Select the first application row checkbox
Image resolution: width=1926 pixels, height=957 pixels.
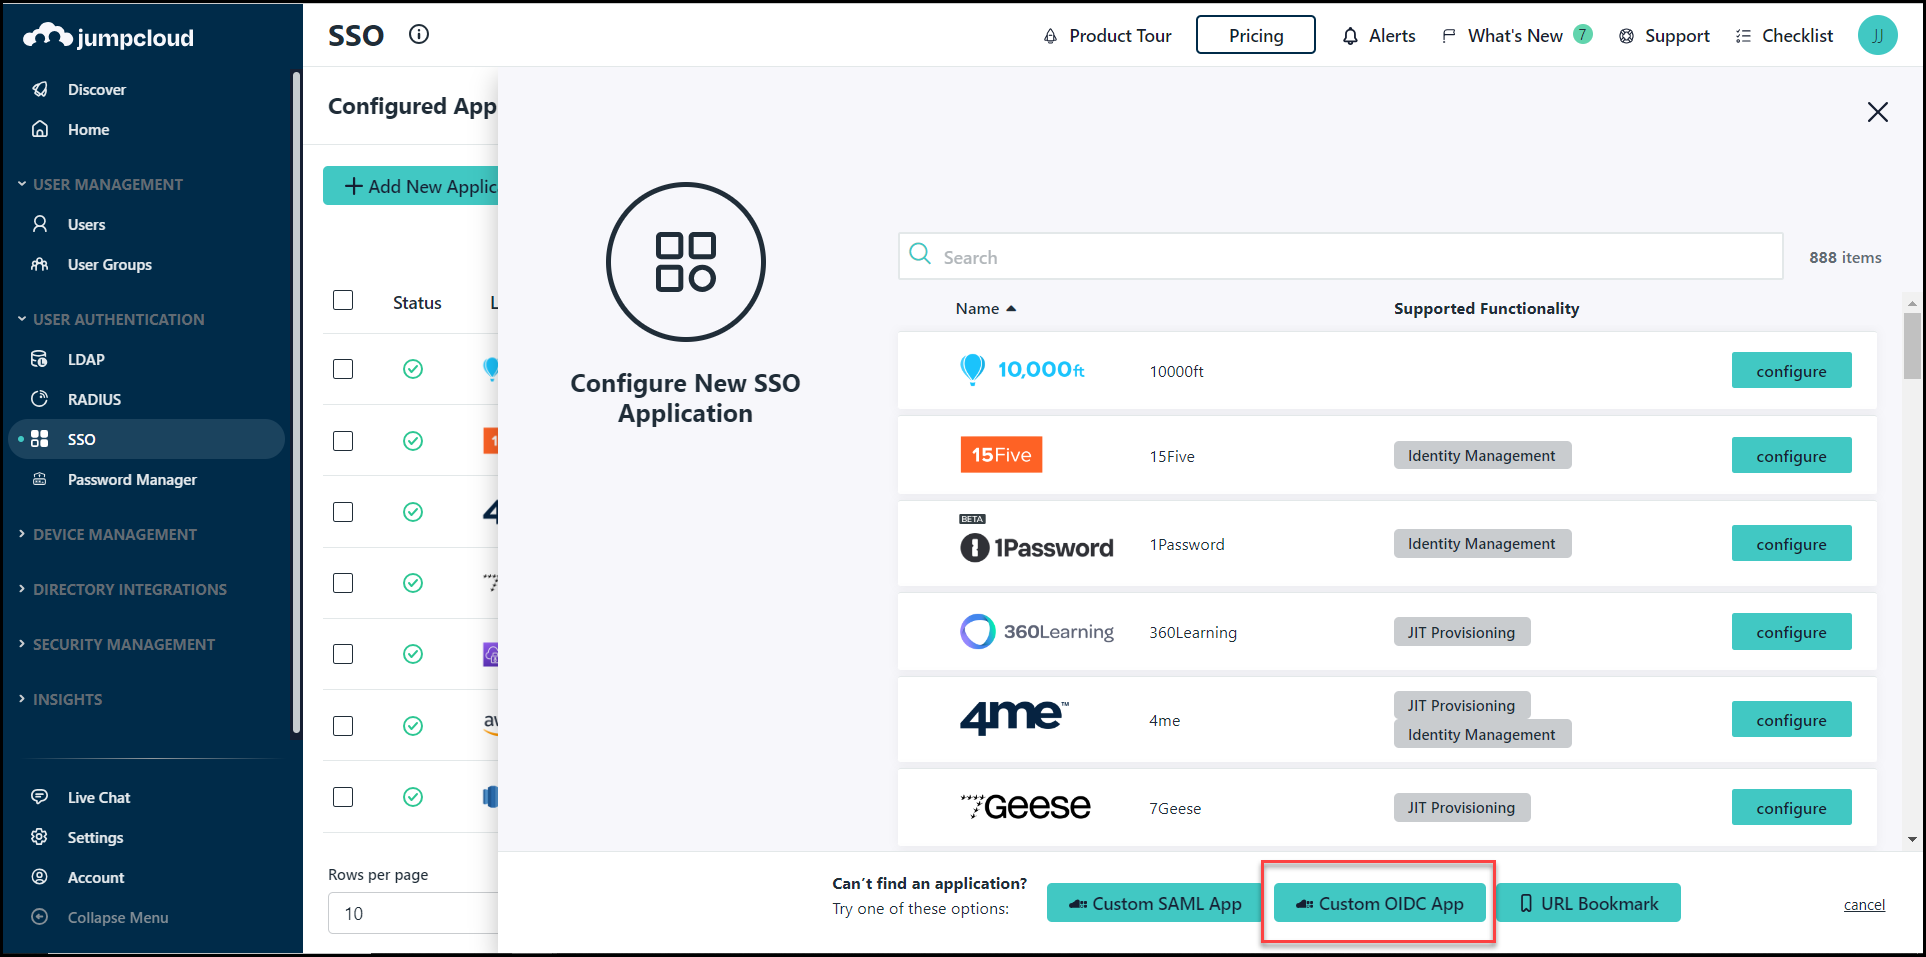tap(343, 369)
